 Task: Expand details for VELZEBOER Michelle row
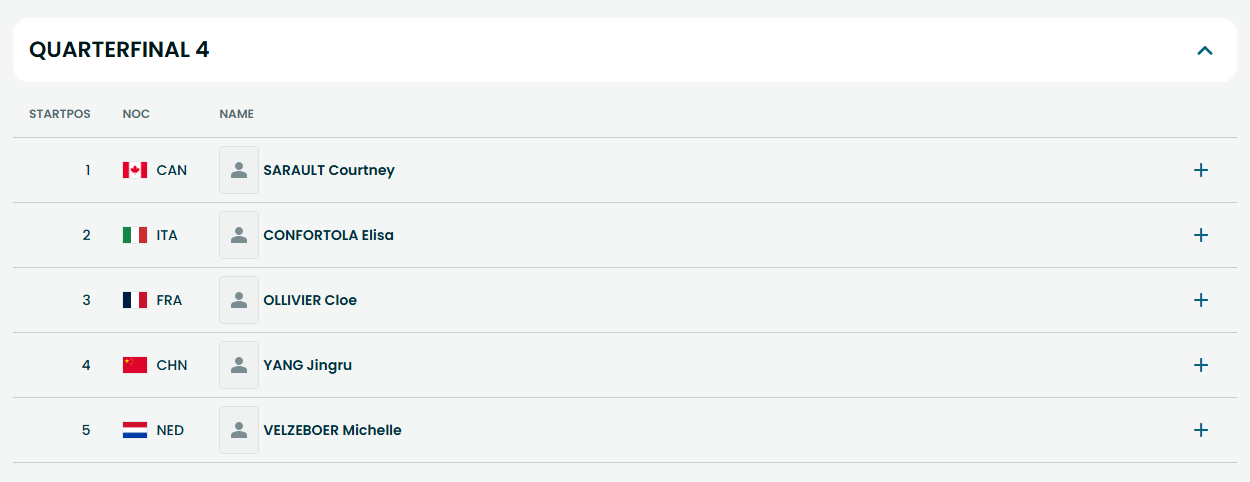pos(1201,430)
